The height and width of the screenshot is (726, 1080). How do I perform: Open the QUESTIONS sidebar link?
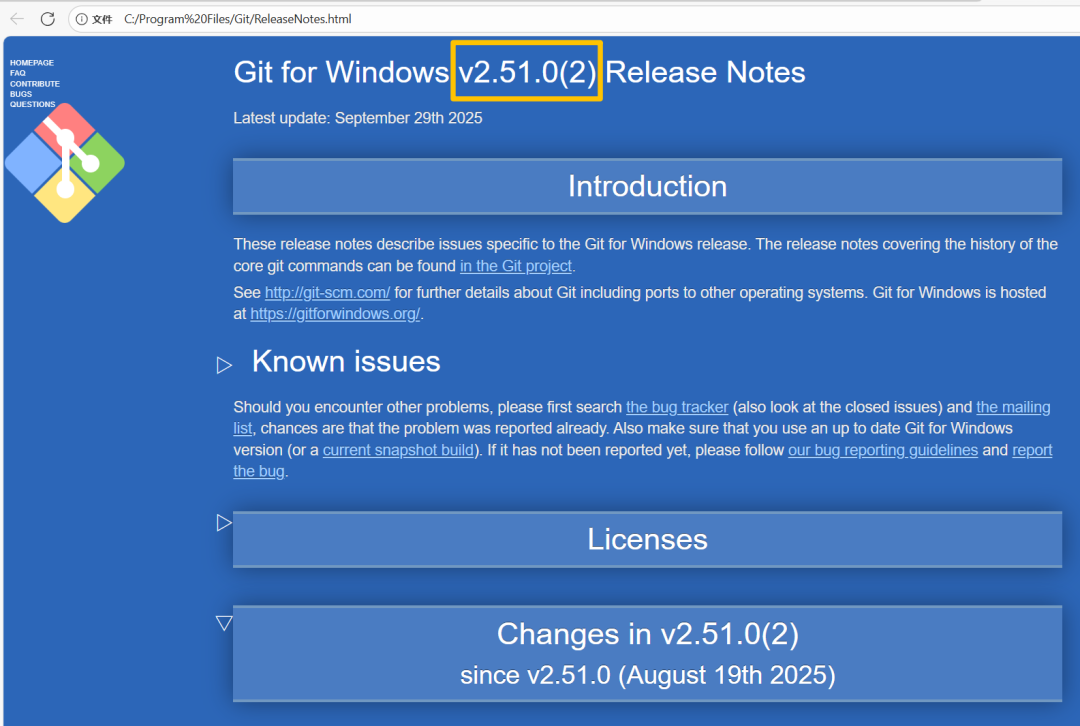pos(32,105)
